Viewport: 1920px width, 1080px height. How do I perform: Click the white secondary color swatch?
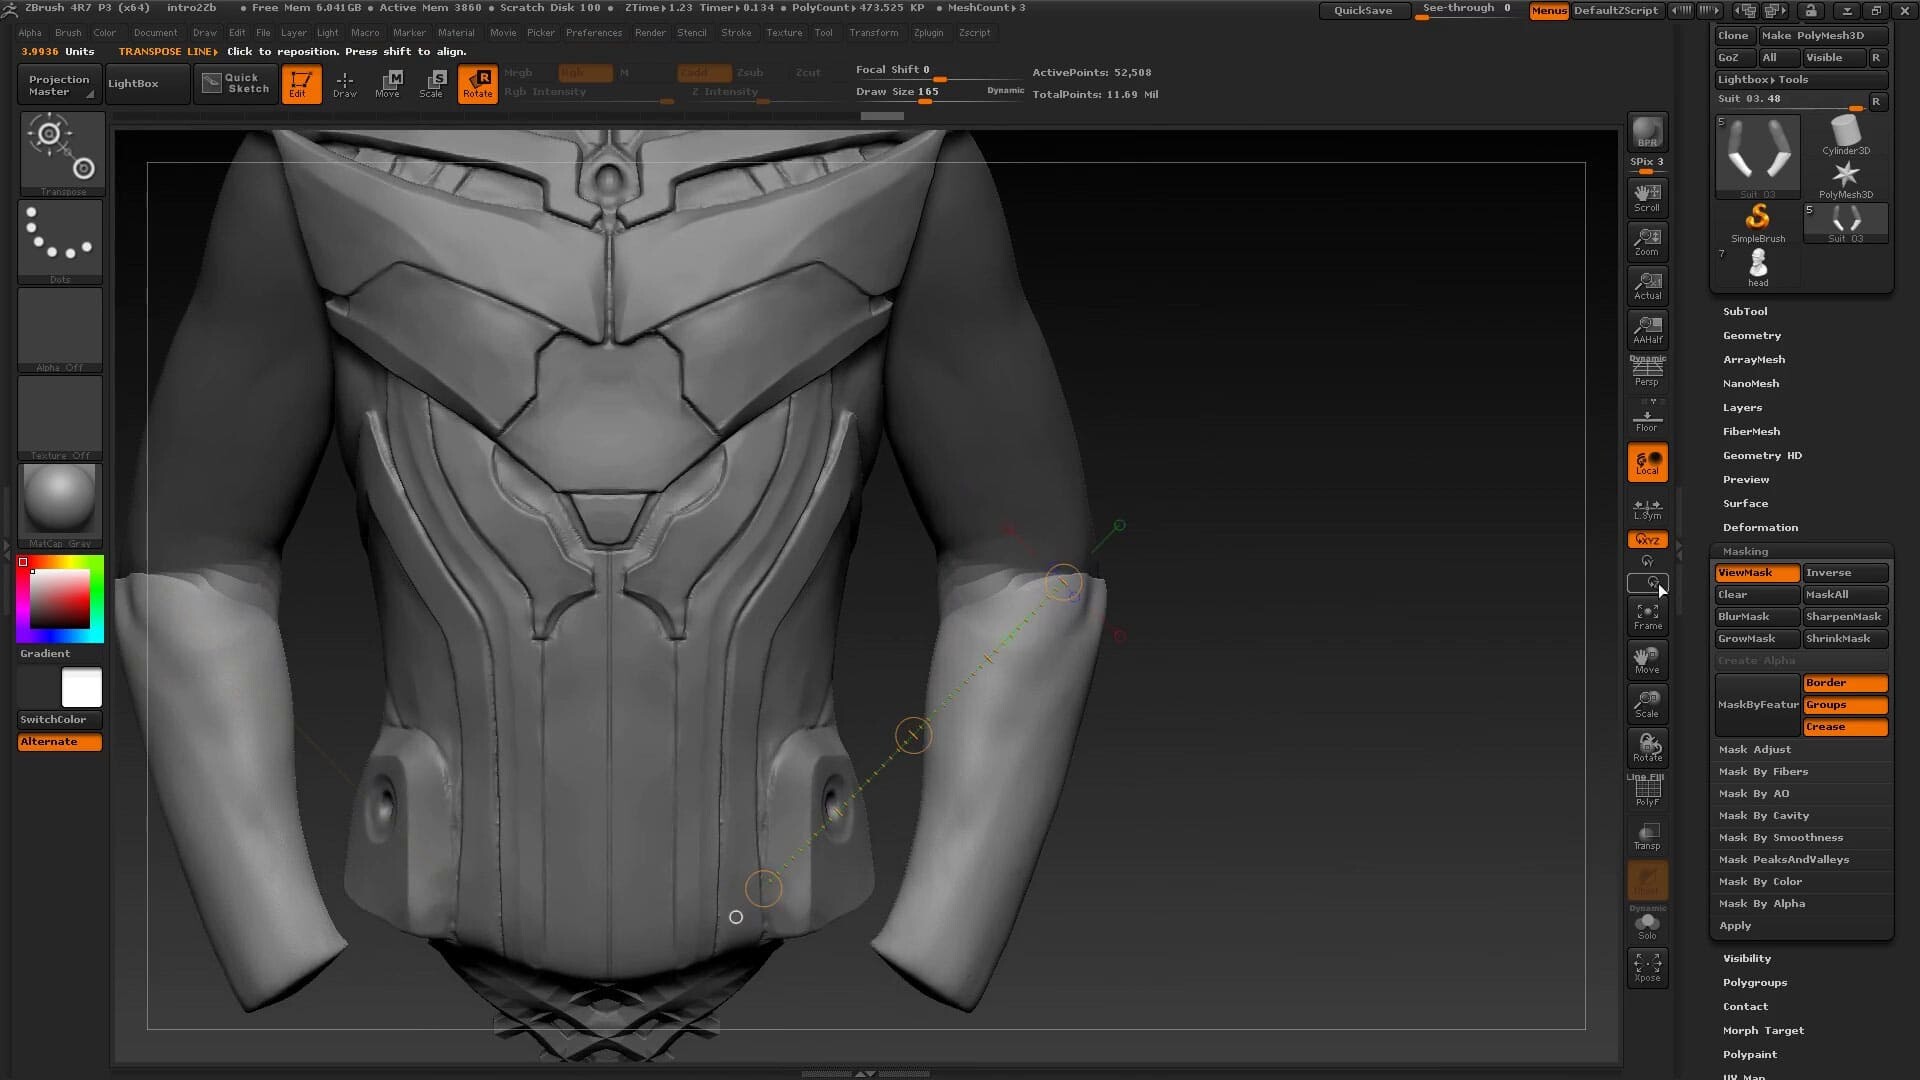point(82,688)
